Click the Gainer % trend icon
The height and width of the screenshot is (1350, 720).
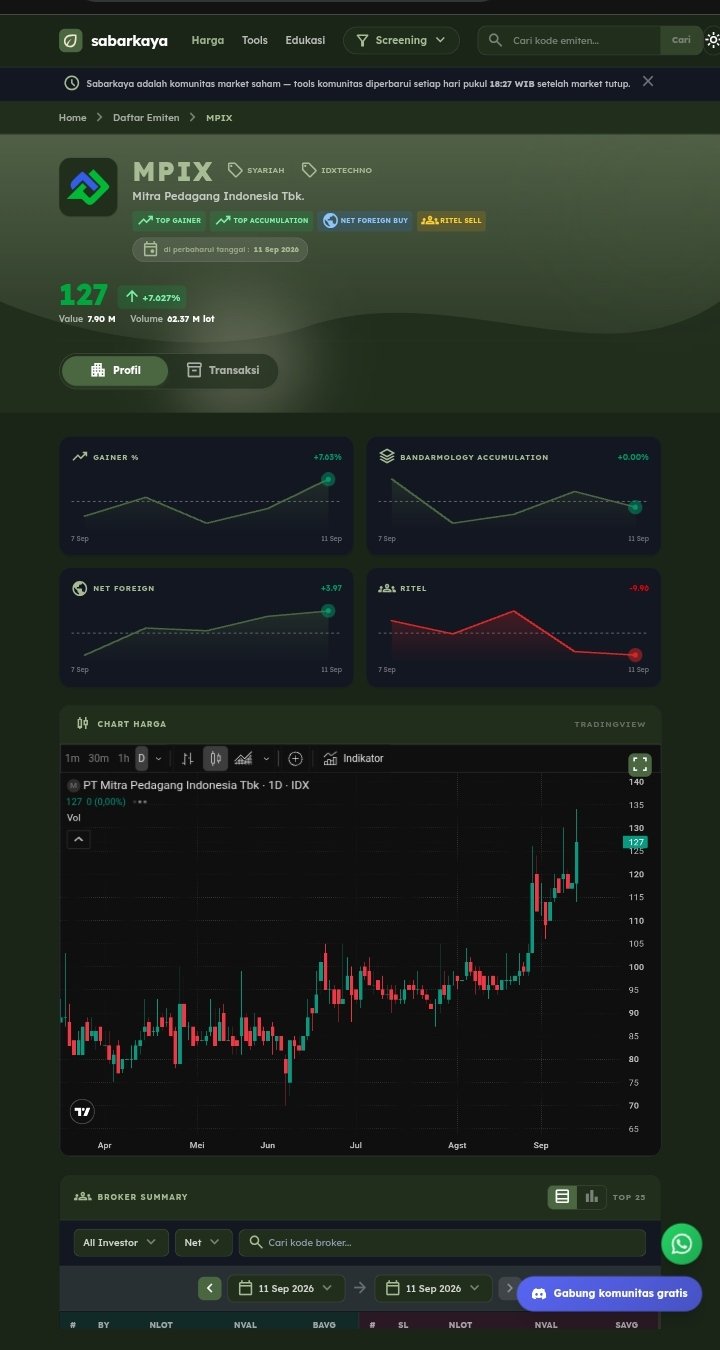pos(80,457)
